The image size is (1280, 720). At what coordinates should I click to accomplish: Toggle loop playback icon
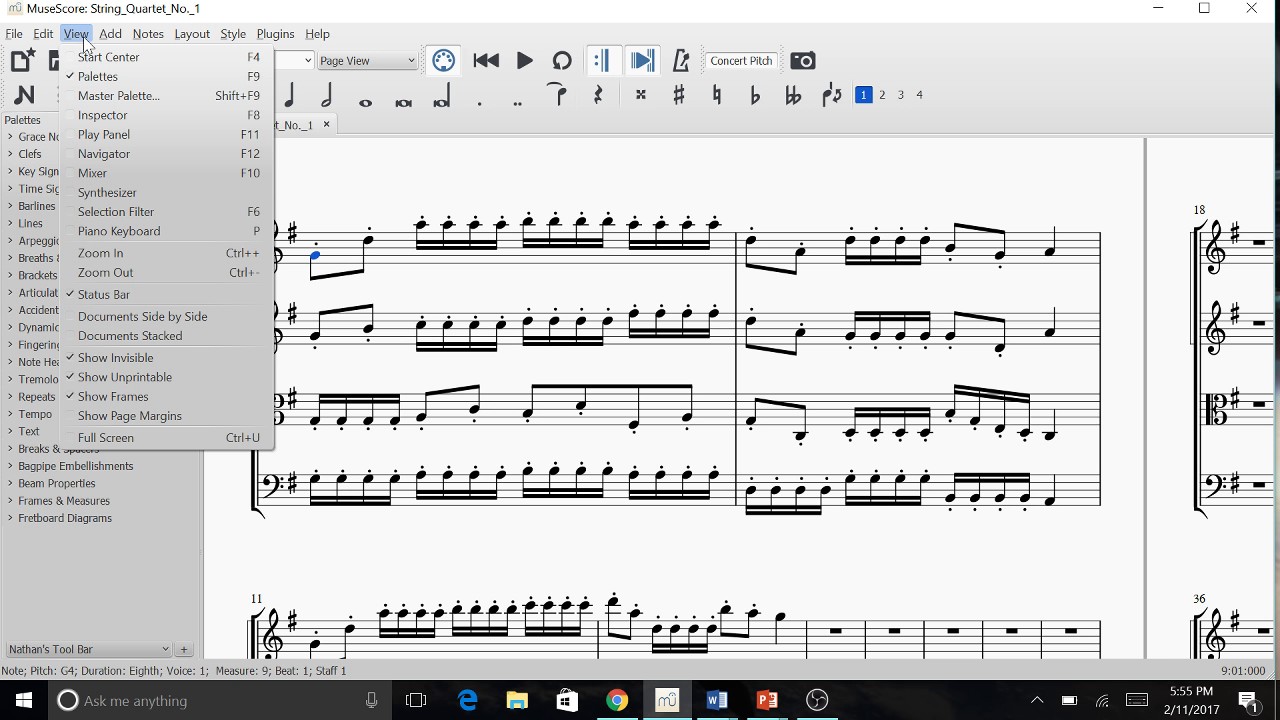tap(562, 61)
